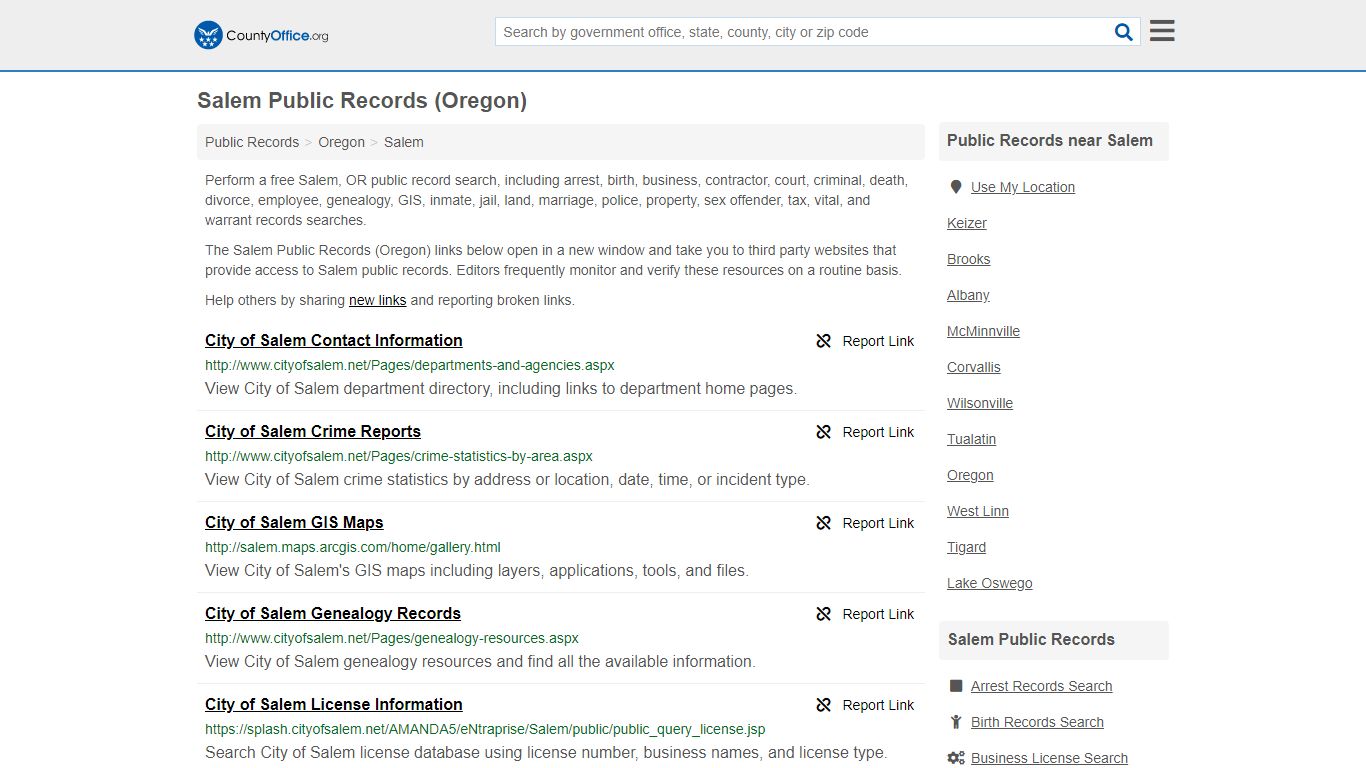Screen dimensions: 1366x768
Task: Select Brooks nearby city
Action: tap(969, 259)
